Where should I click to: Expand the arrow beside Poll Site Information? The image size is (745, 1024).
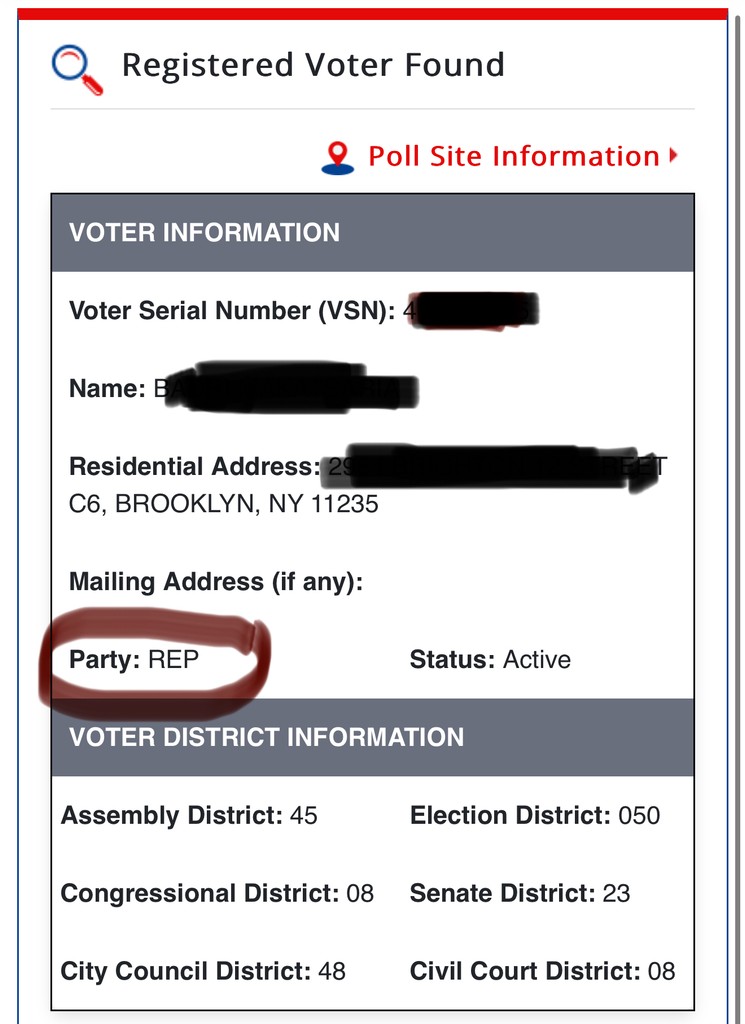tap(674, 156)
